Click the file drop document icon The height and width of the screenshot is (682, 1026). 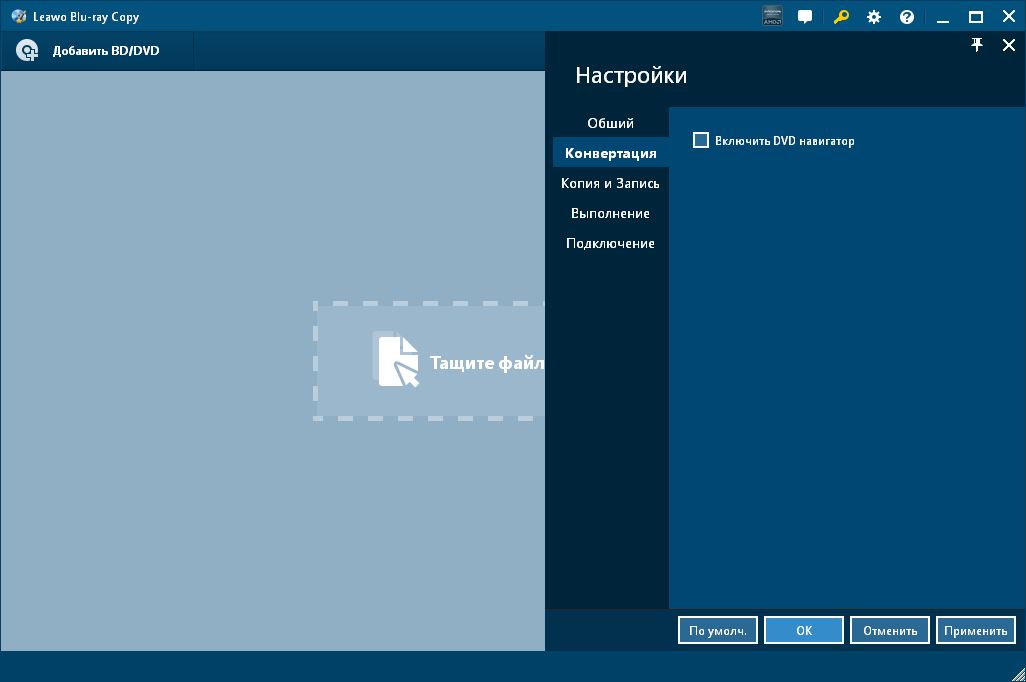(x=398, y=361)
